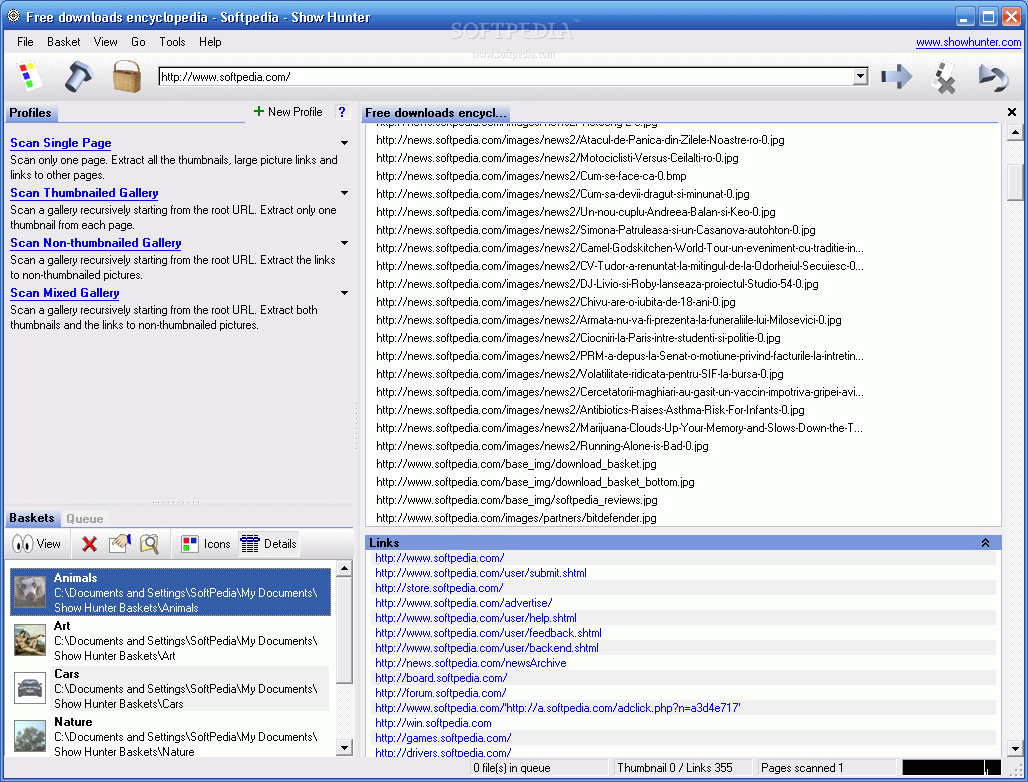Open the basket icon in toolbar
The width and height of the screenshot is (1028, 782).
point(127,77)
